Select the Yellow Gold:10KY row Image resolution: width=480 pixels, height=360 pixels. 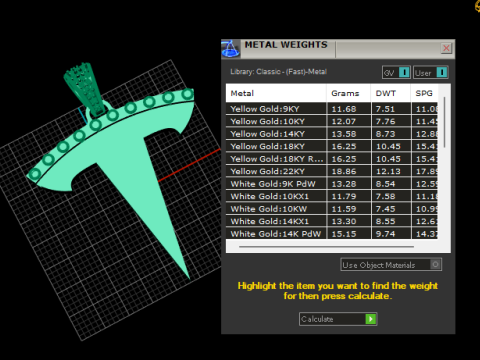[332, 121]
